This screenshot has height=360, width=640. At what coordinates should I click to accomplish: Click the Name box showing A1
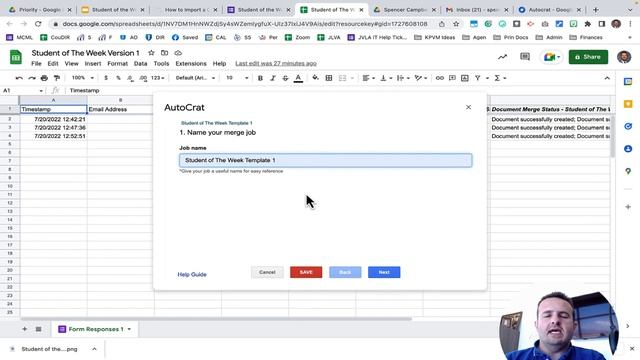click(22, 90)
